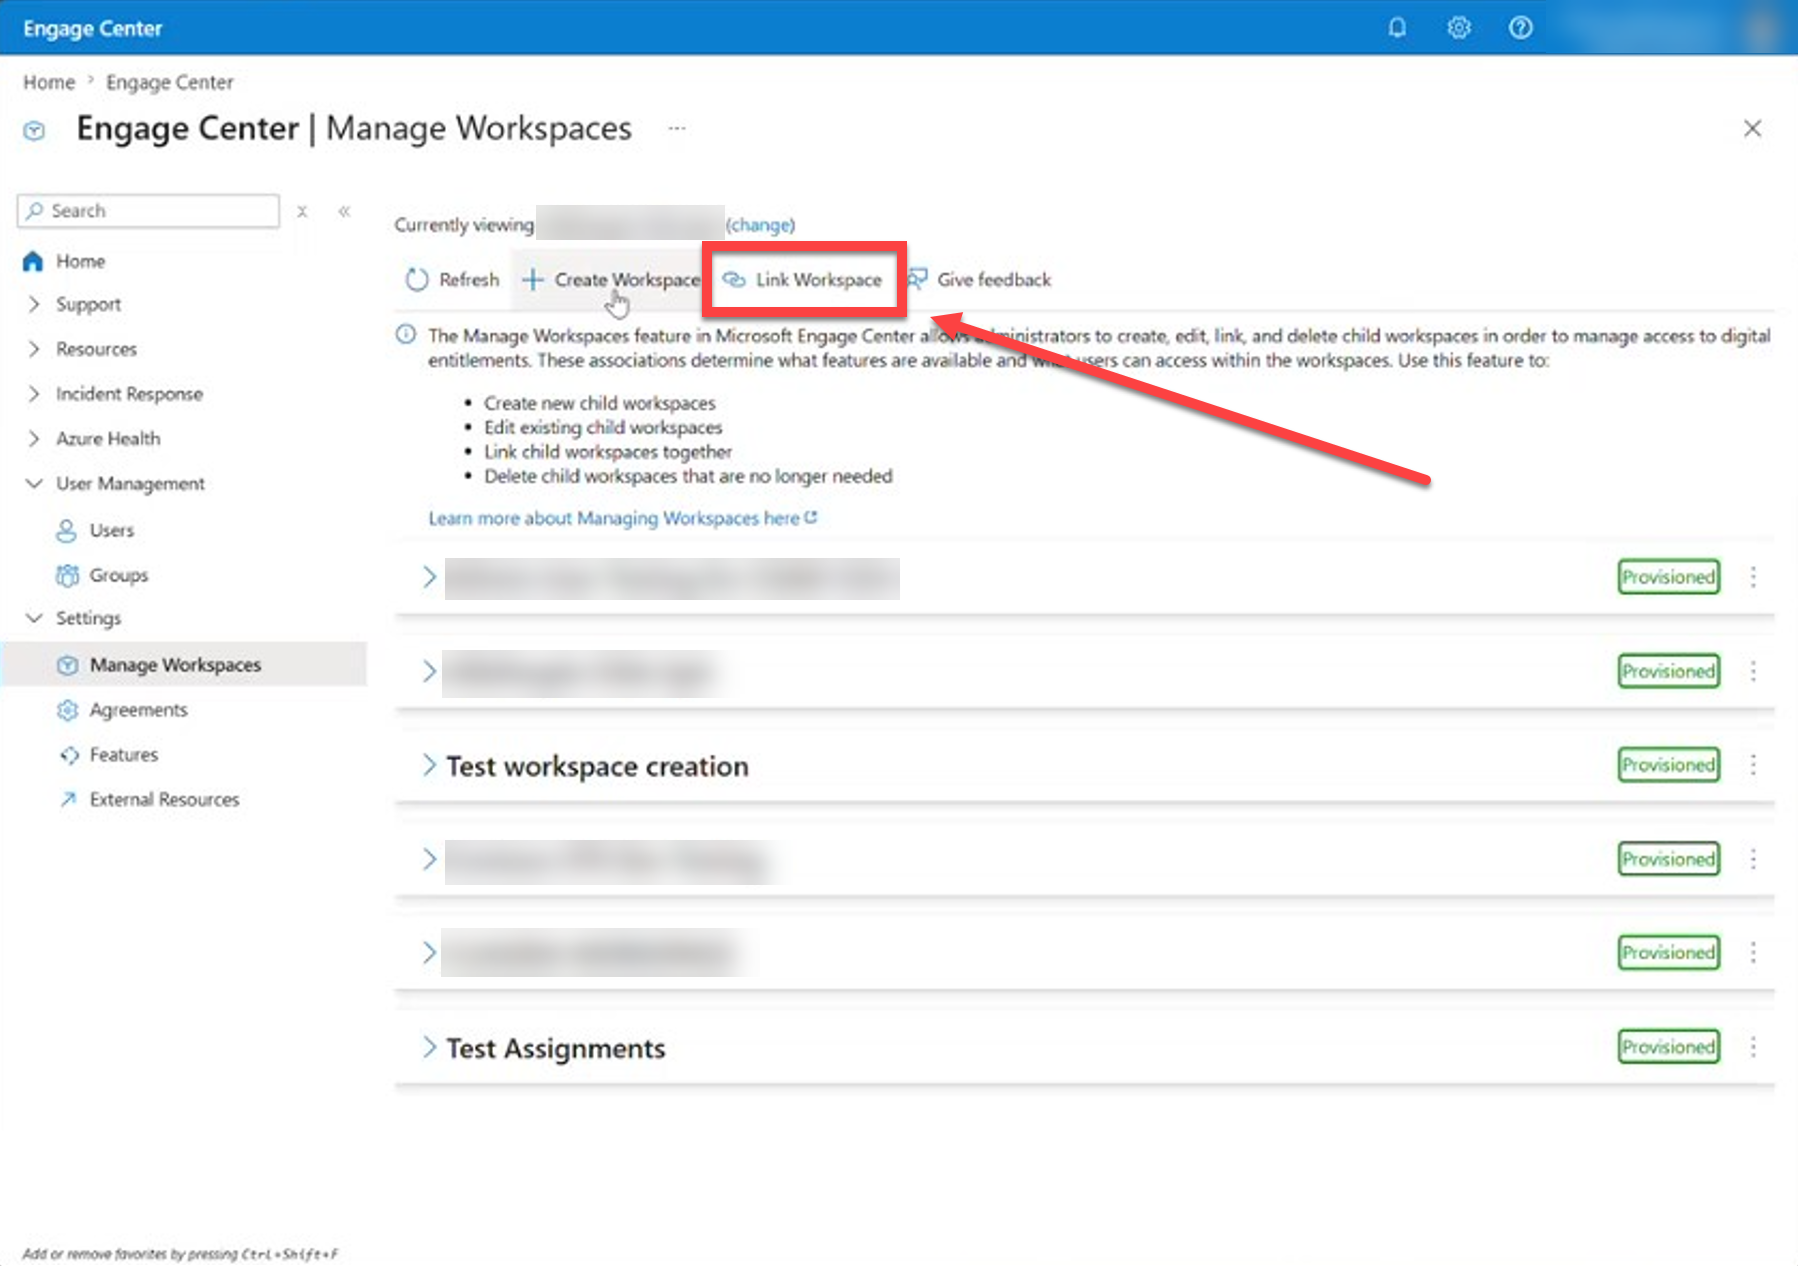This screenshot has height=1266, width=1798.
Task: Open more menu for first blurred workspace
Action: click(x=1753, y=577)
